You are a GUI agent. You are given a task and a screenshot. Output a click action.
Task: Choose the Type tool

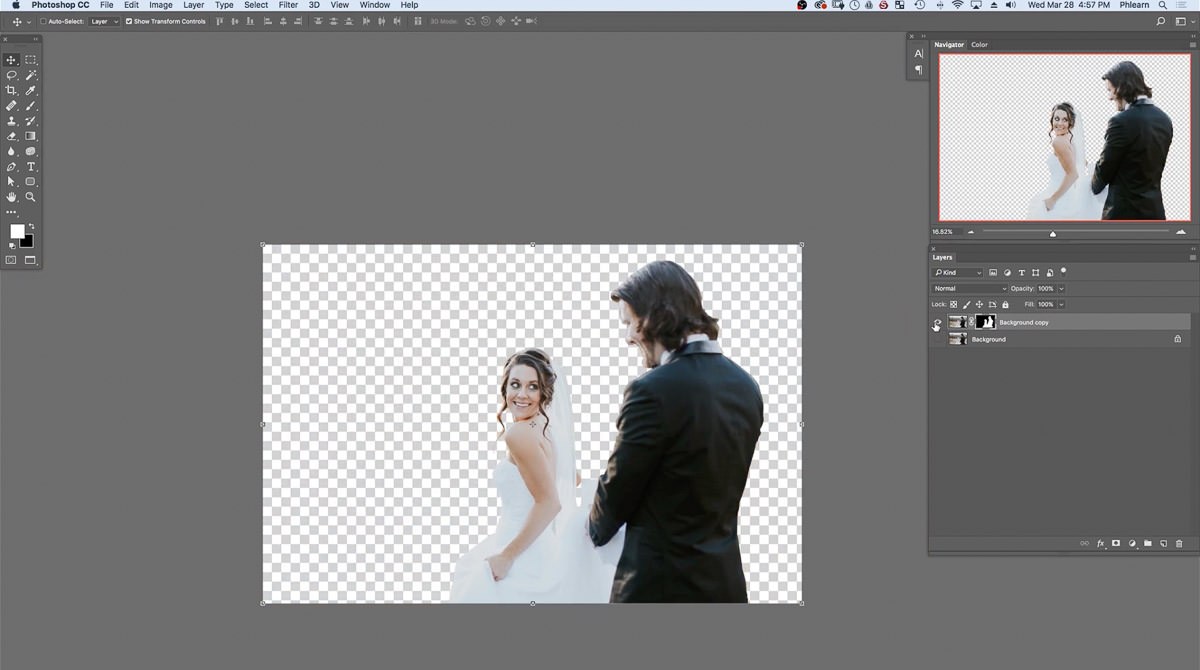tap(31, 167)
